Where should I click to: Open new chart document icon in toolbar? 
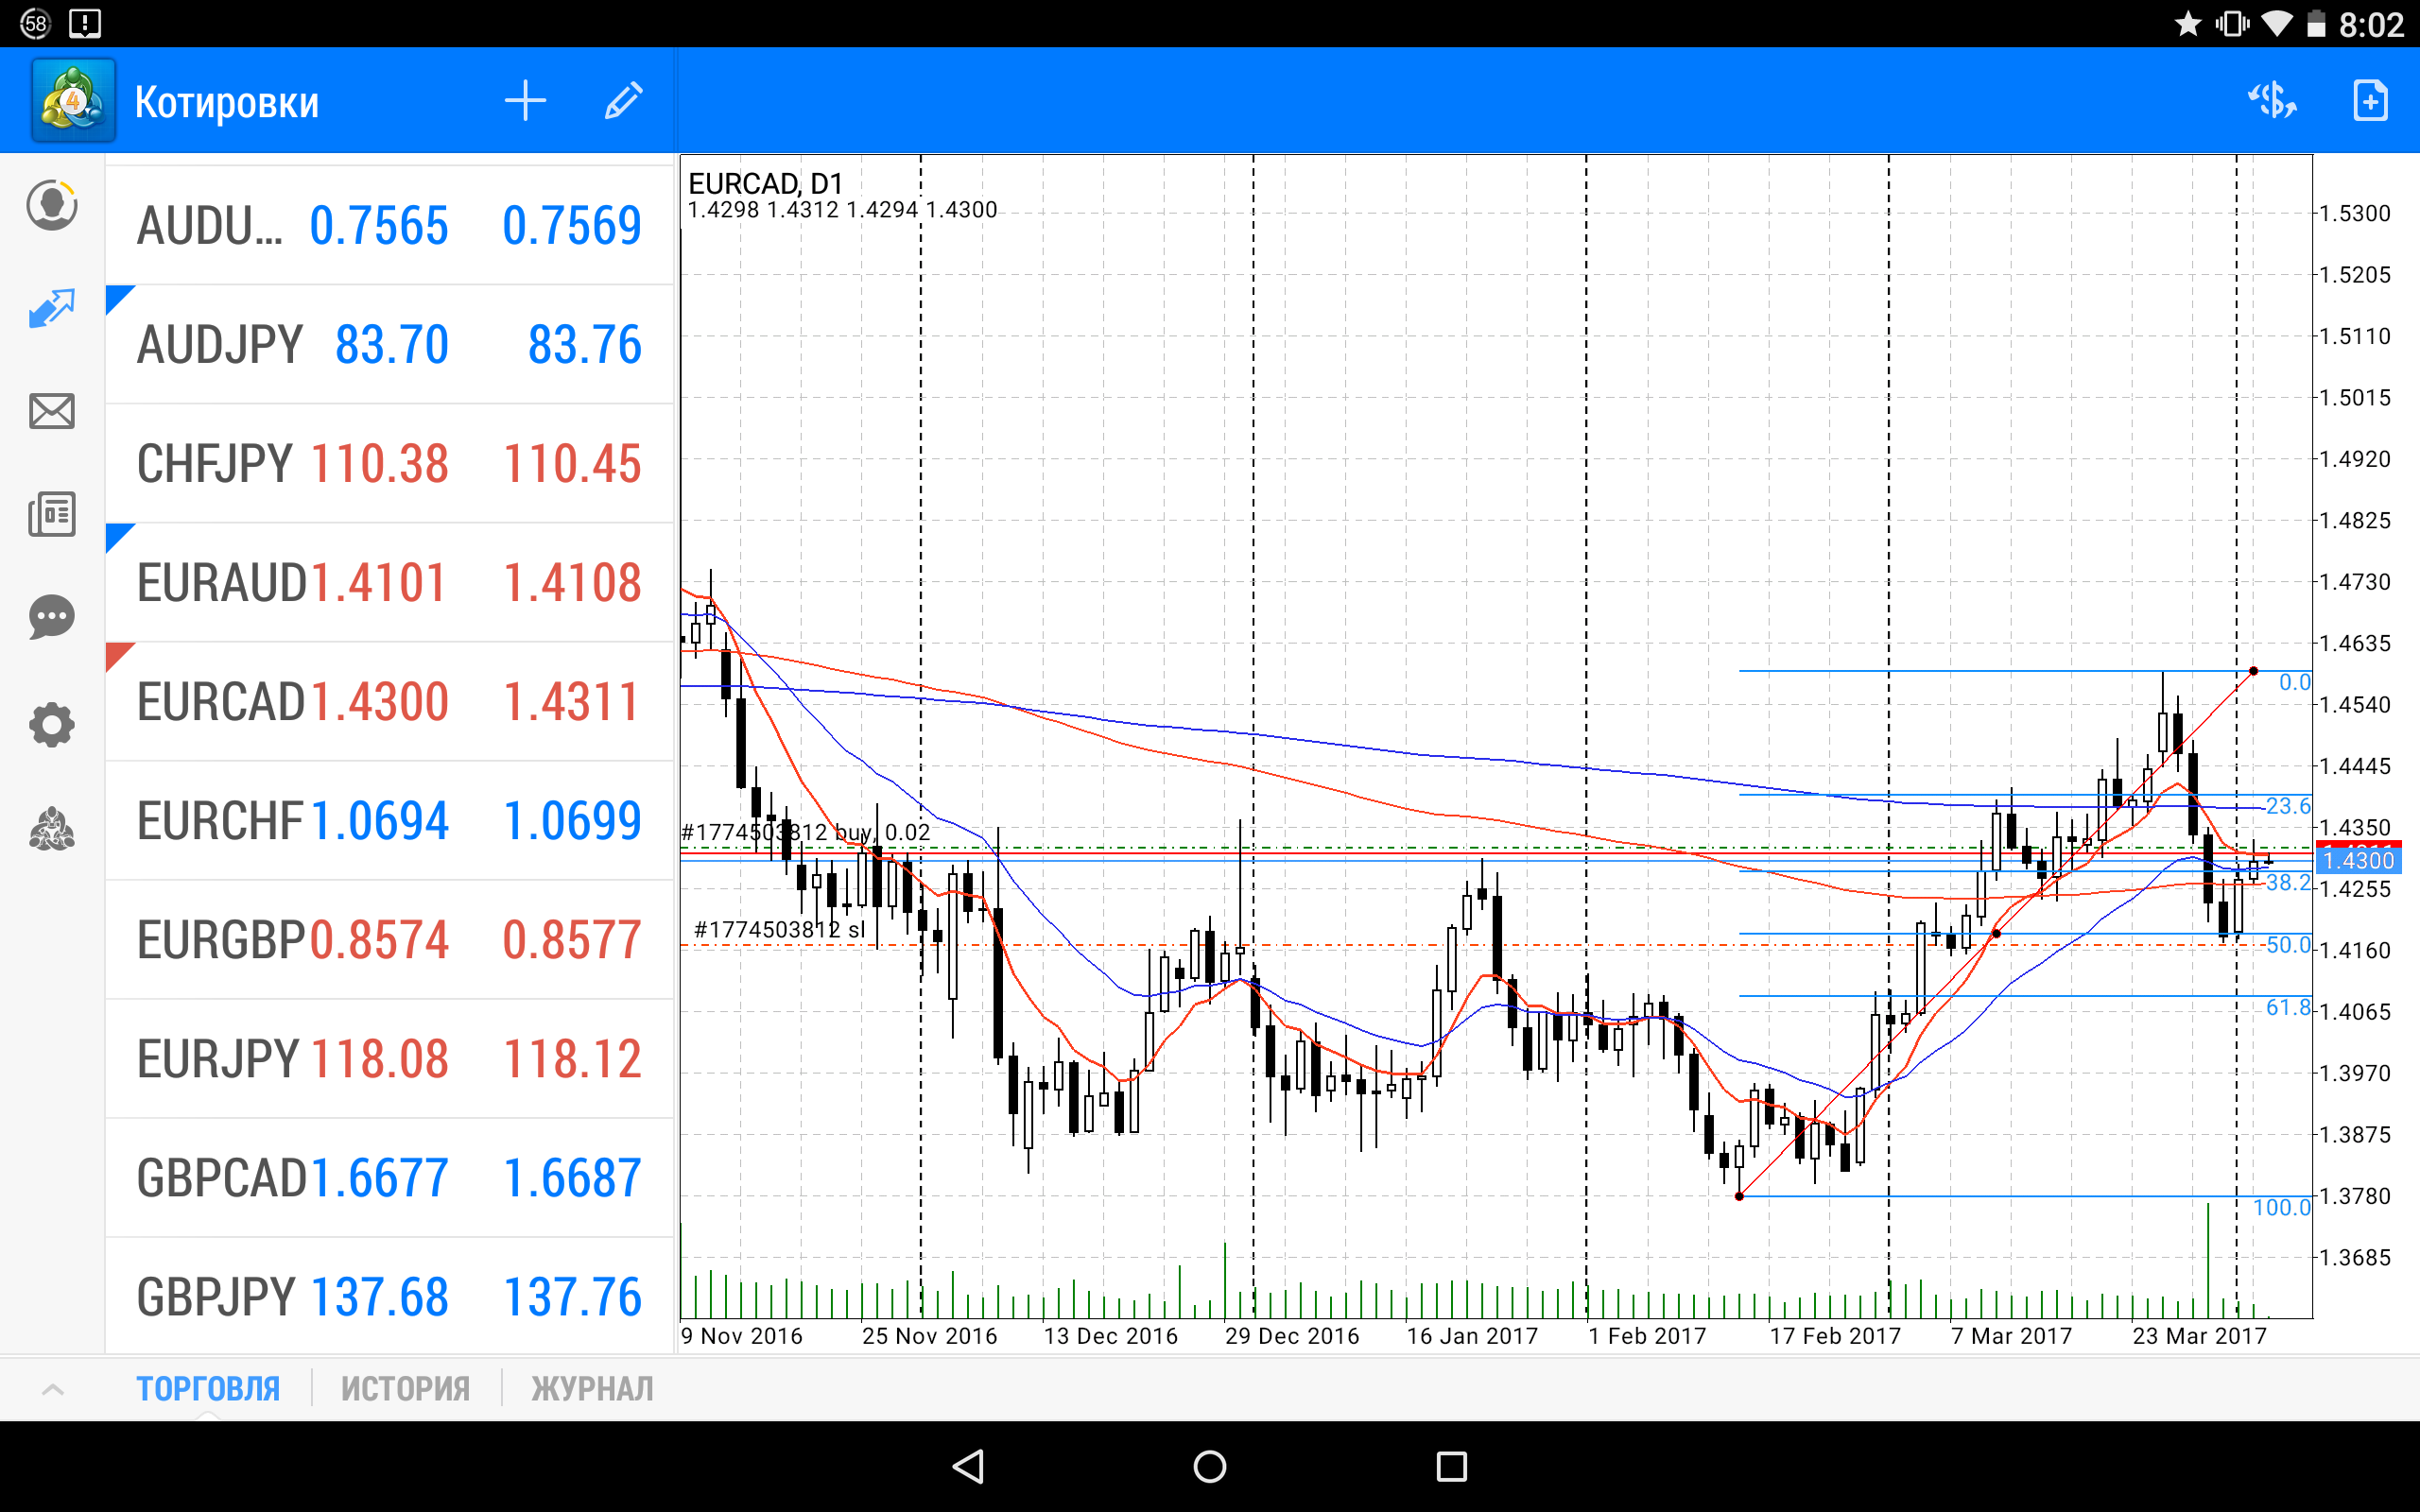[x=2370, y=101]
